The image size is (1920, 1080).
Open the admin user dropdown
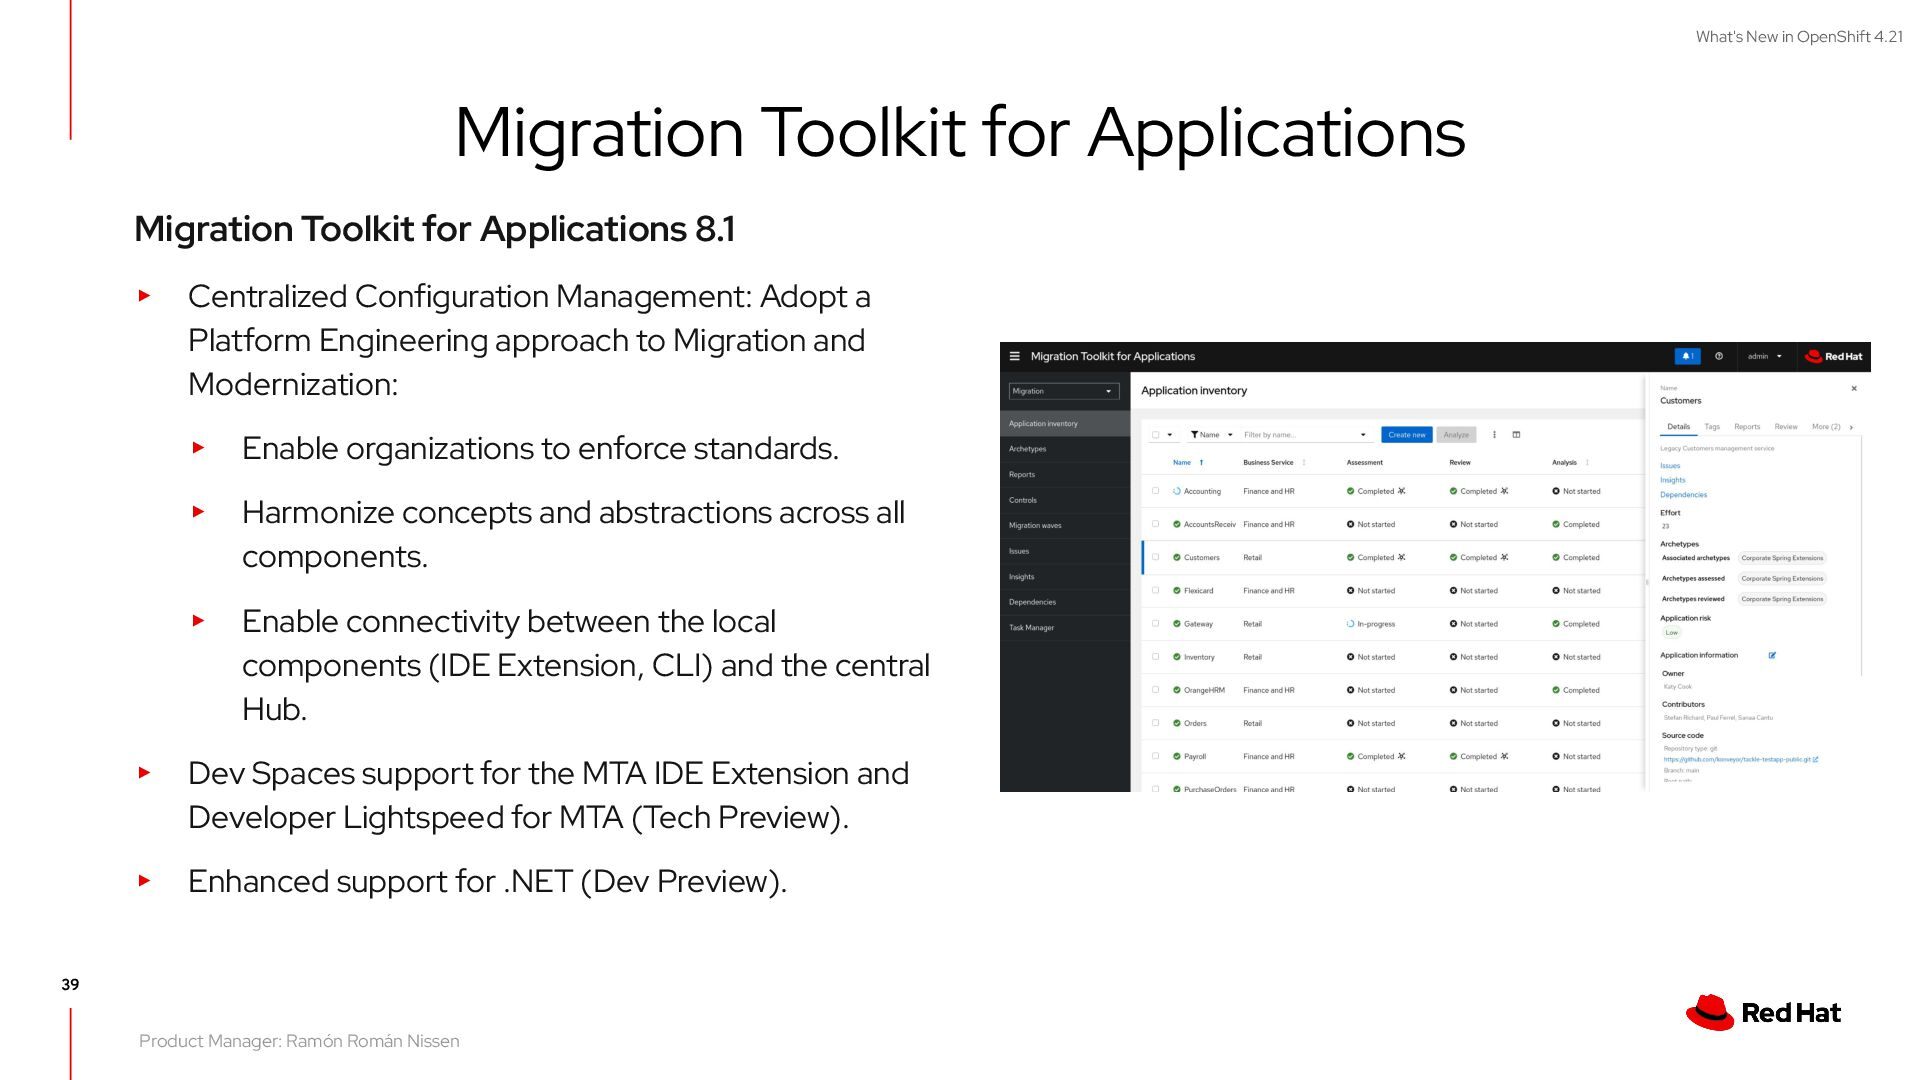point(1764,356)
